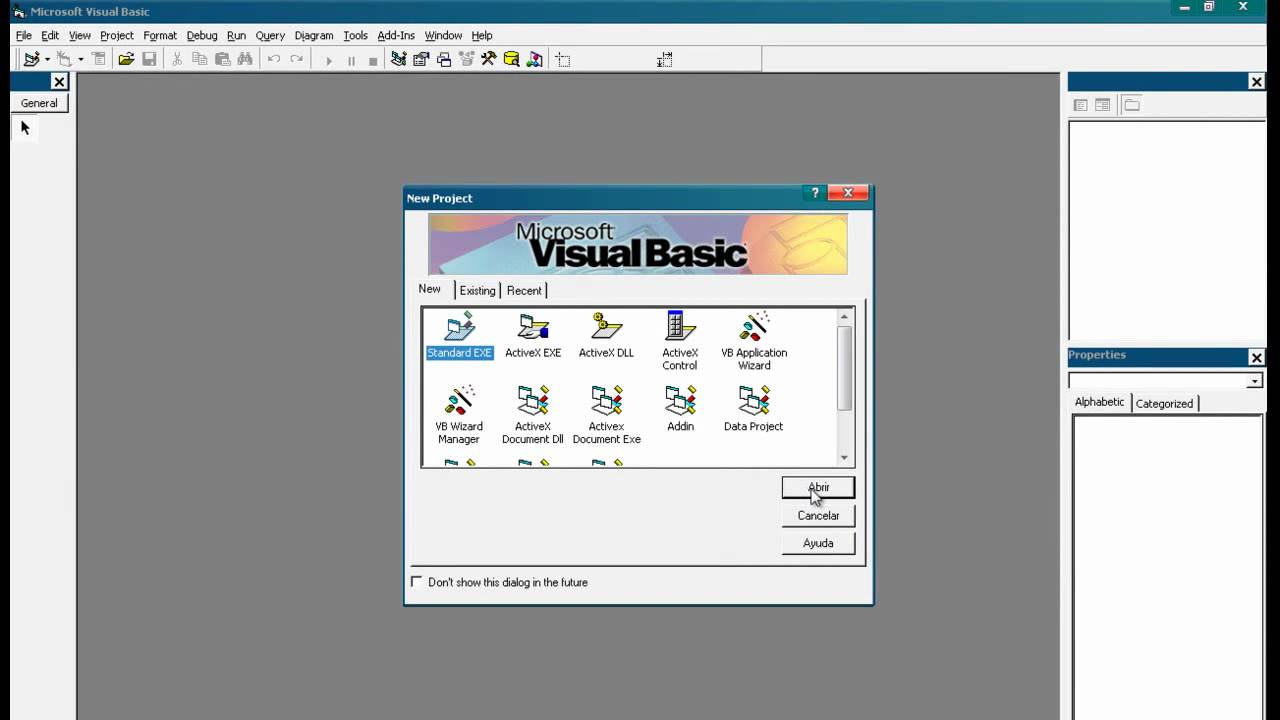Image resolution: width=1280 pixels, height=720 pixels.
Task: Show the Toolbox via hammer-wrench icon
Action: [488, 60]
